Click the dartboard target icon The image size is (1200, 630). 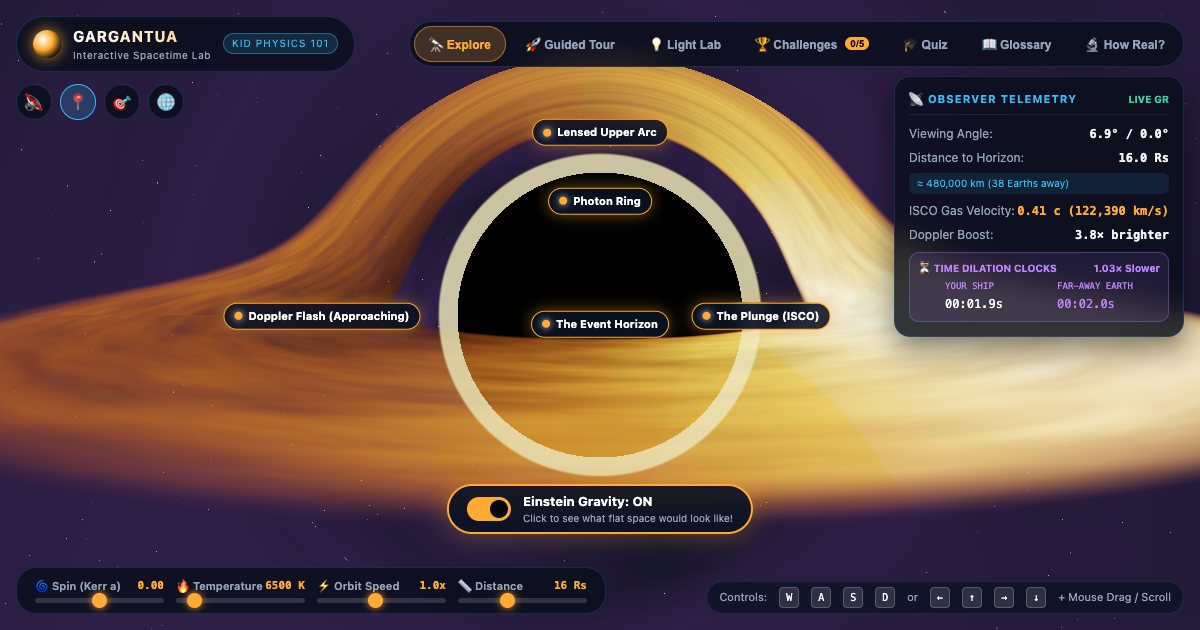[122, 102]
